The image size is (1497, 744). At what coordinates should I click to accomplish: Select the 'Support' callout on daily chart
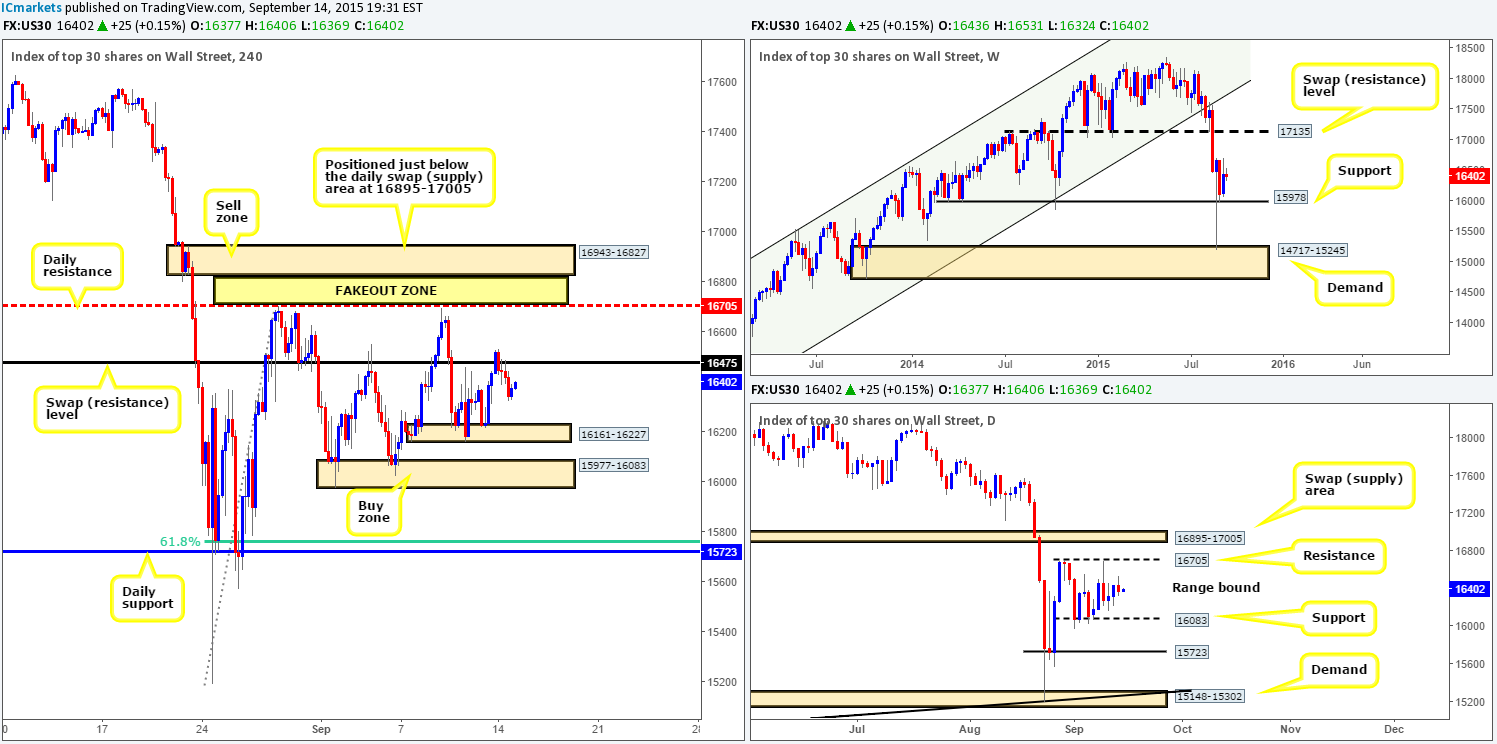[x=1339, y=617]
